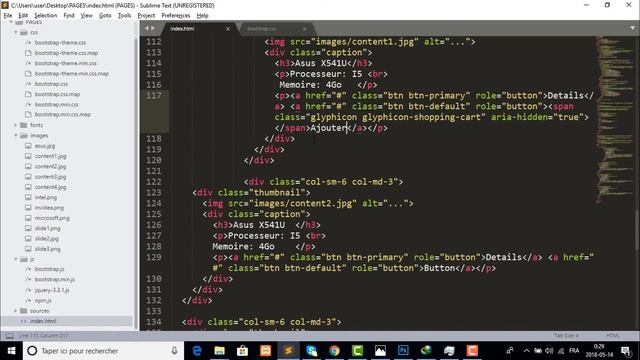Open the tab list dropdown arrow

click(632, 28)
